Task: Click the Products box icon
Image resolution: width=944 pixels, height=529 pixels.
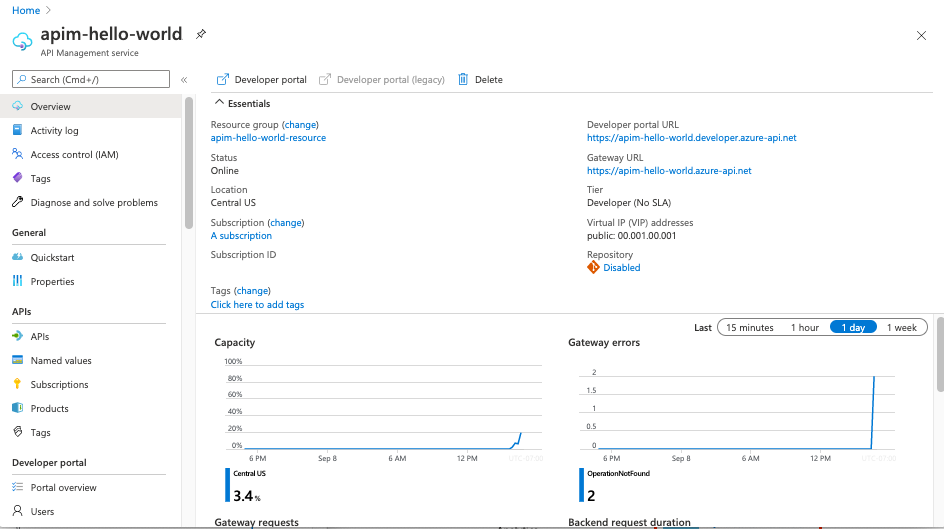Action: click(17, 408)
